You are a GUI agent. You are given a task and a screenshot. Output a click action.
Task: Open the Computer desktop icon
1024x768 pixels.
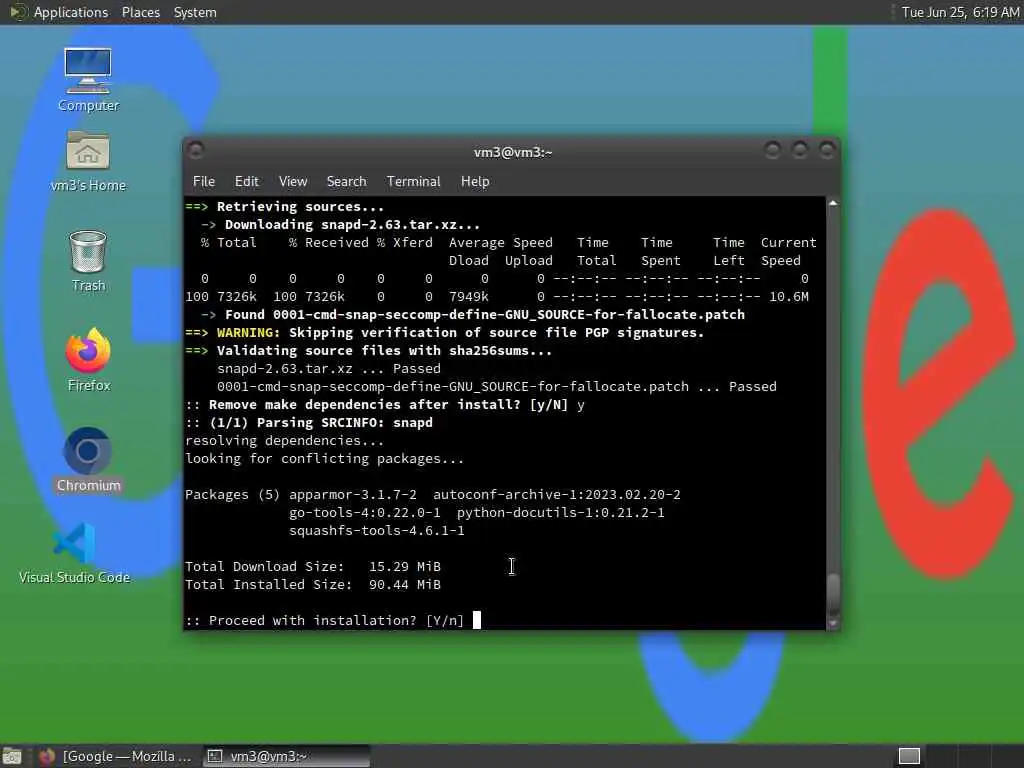point(88,79)
